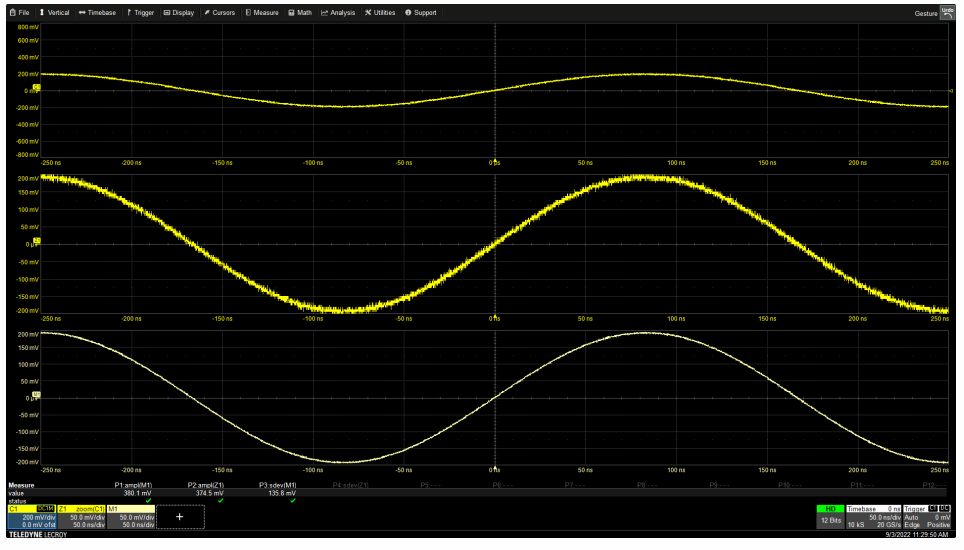Image resolution: width=964 pixels, height=550 pixels.
Task: Click the trigger level marker on top grid's right edge
Action: [951, 91]
